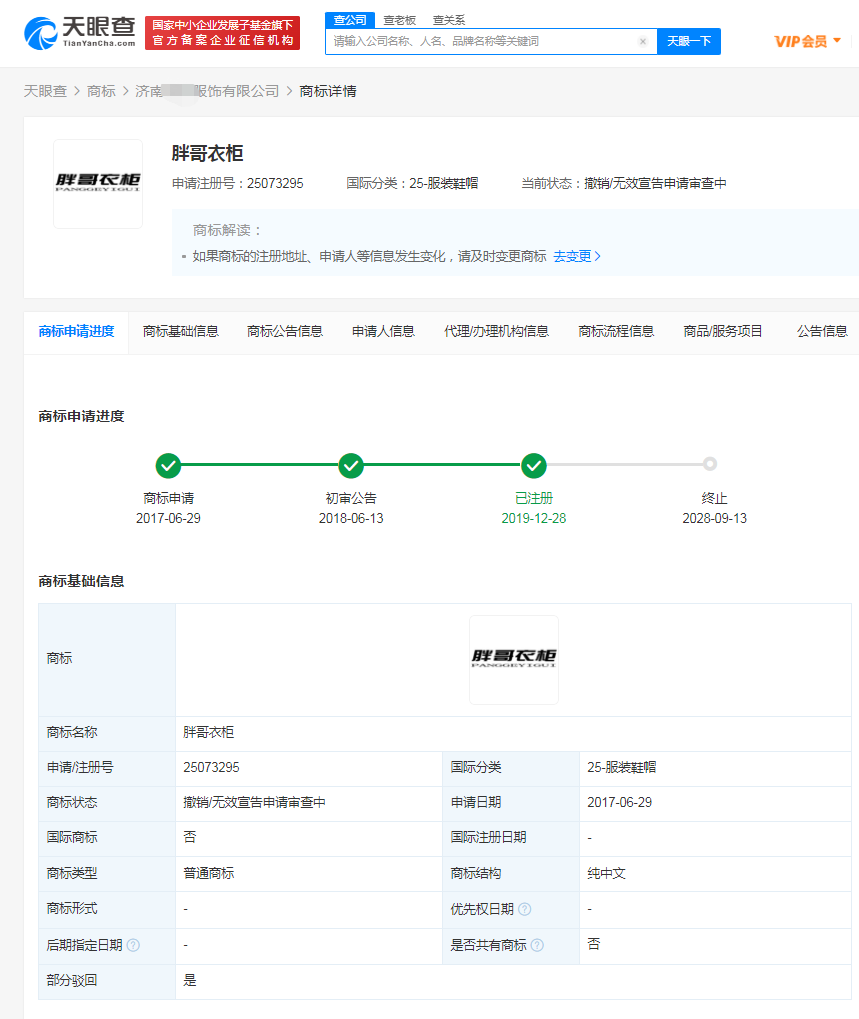Select the 查老板 search tab

click(399, 20)
